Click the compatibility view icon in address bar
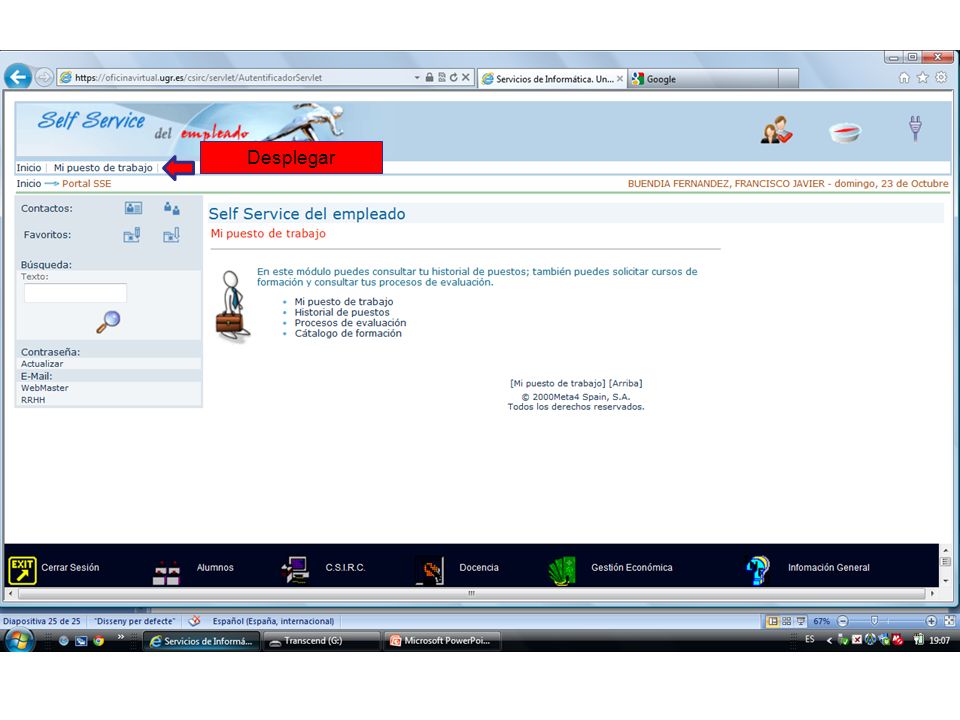960x720 pixels. [441, 78]
